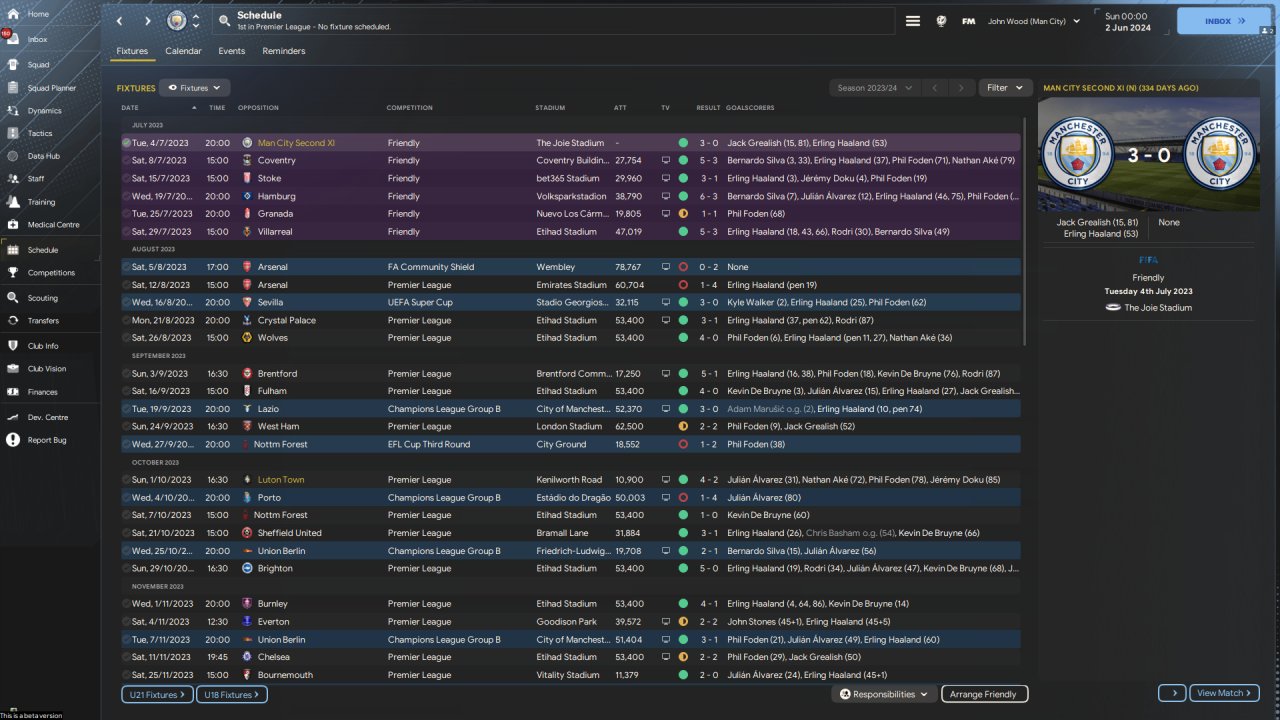This screenshot has height=720, width=1280.
Task: Open Competitions from the sidebar
Action: [x=51, y=272]
